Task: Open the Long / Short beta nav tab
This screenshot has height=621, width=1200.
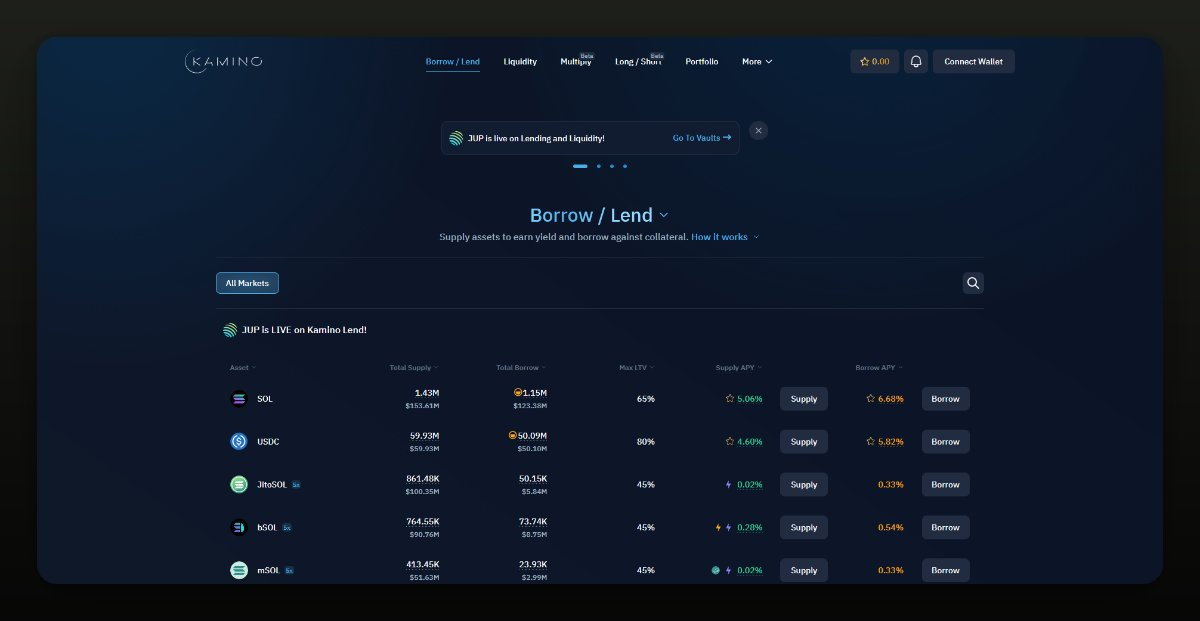Action: 639,61
